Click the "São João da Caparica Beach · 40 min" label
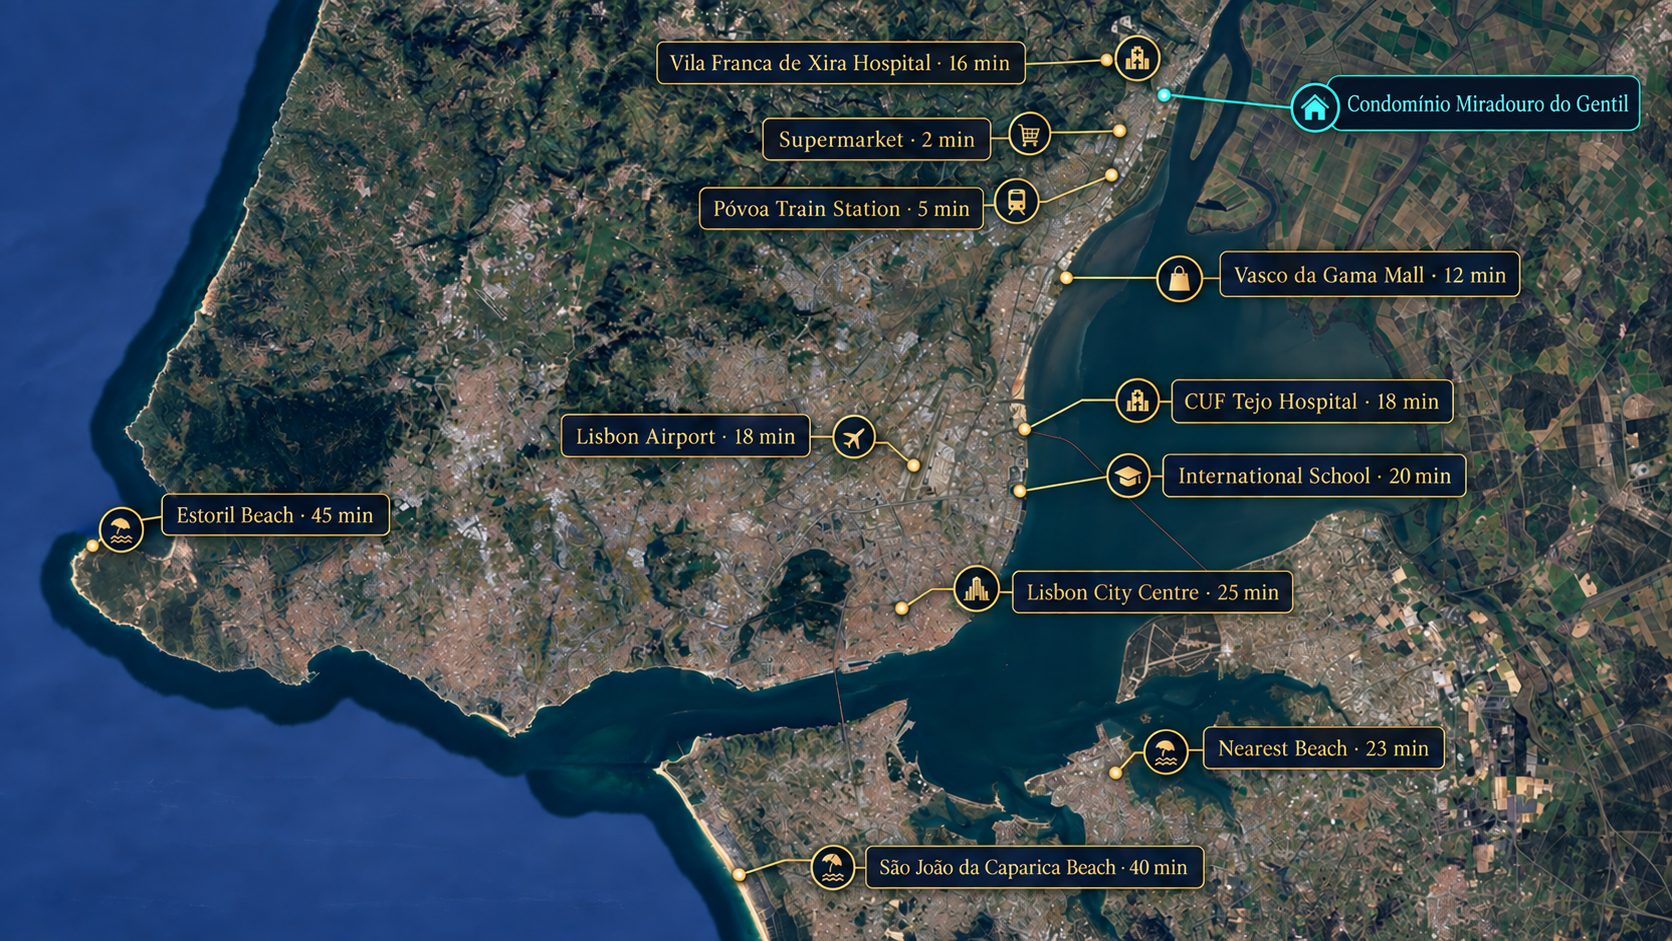Image resolution: width=1672 pixels, height=941 pixels. [x=1034, y=867]
